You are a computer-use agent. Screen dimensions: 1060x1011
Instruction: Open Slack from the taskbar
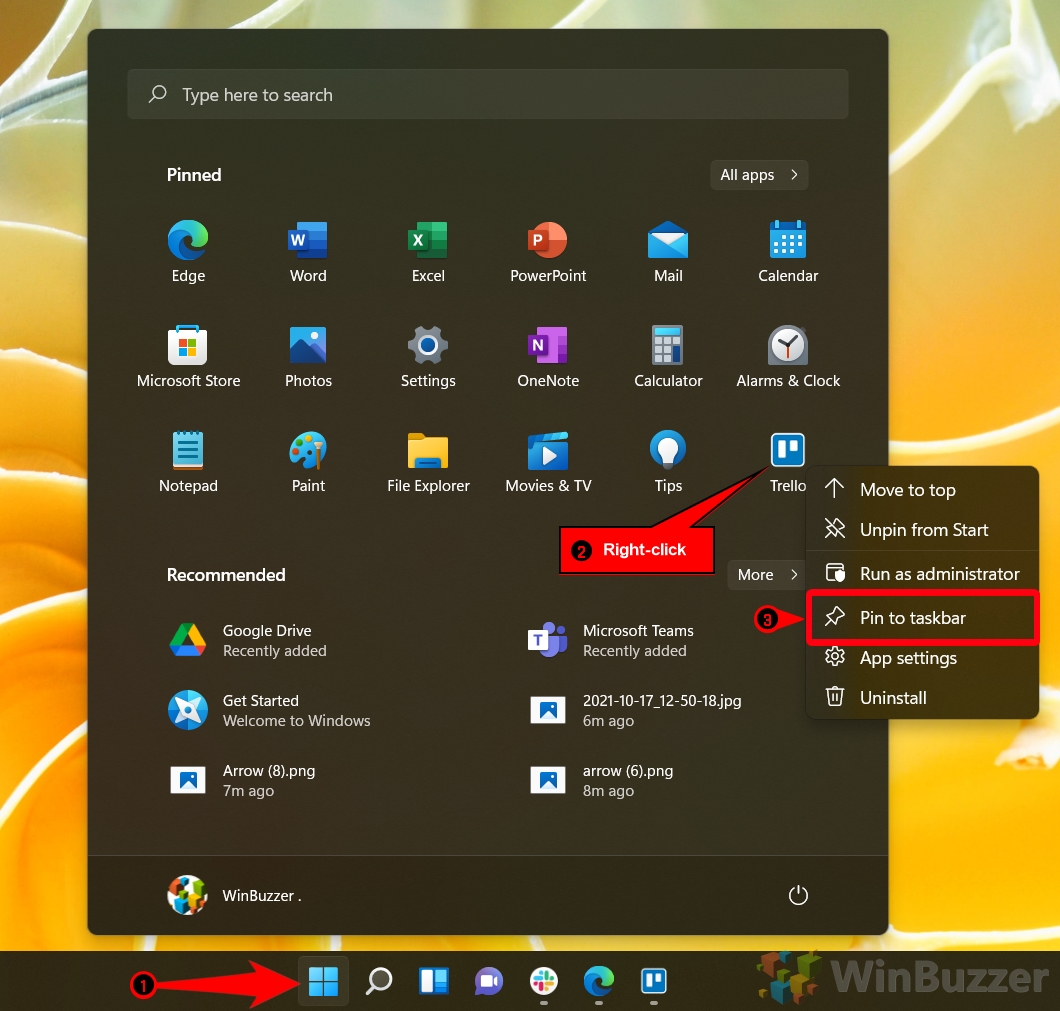(543, 981)
